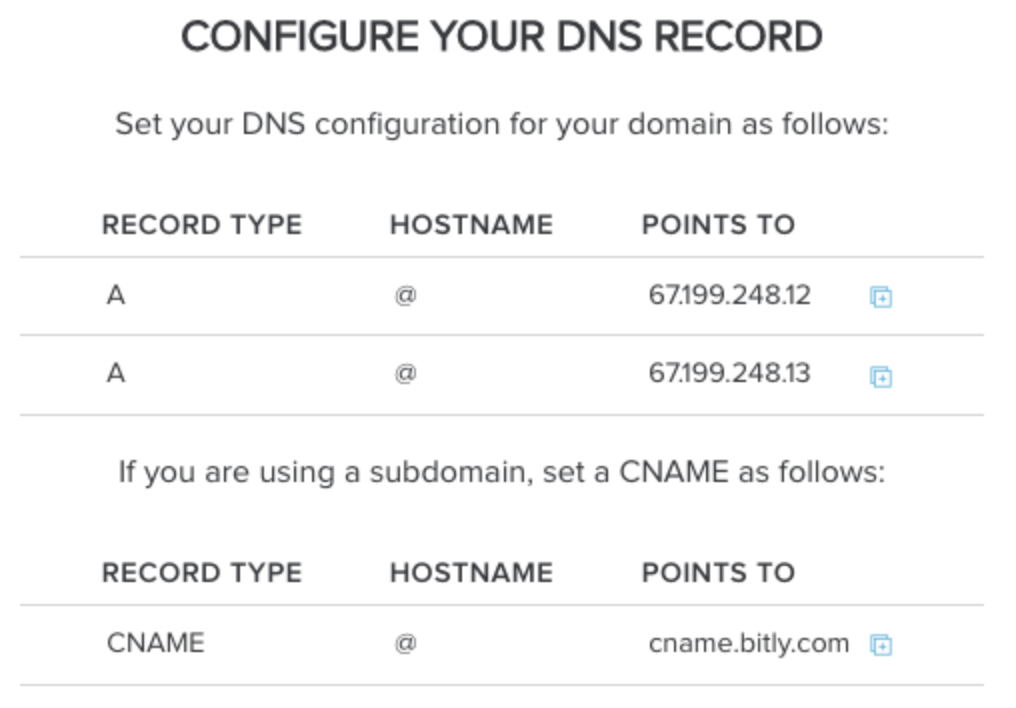Screen dimensions: 1016x708
Task: Click the lower HOSTNAME column header
Action: pos(472,573)
